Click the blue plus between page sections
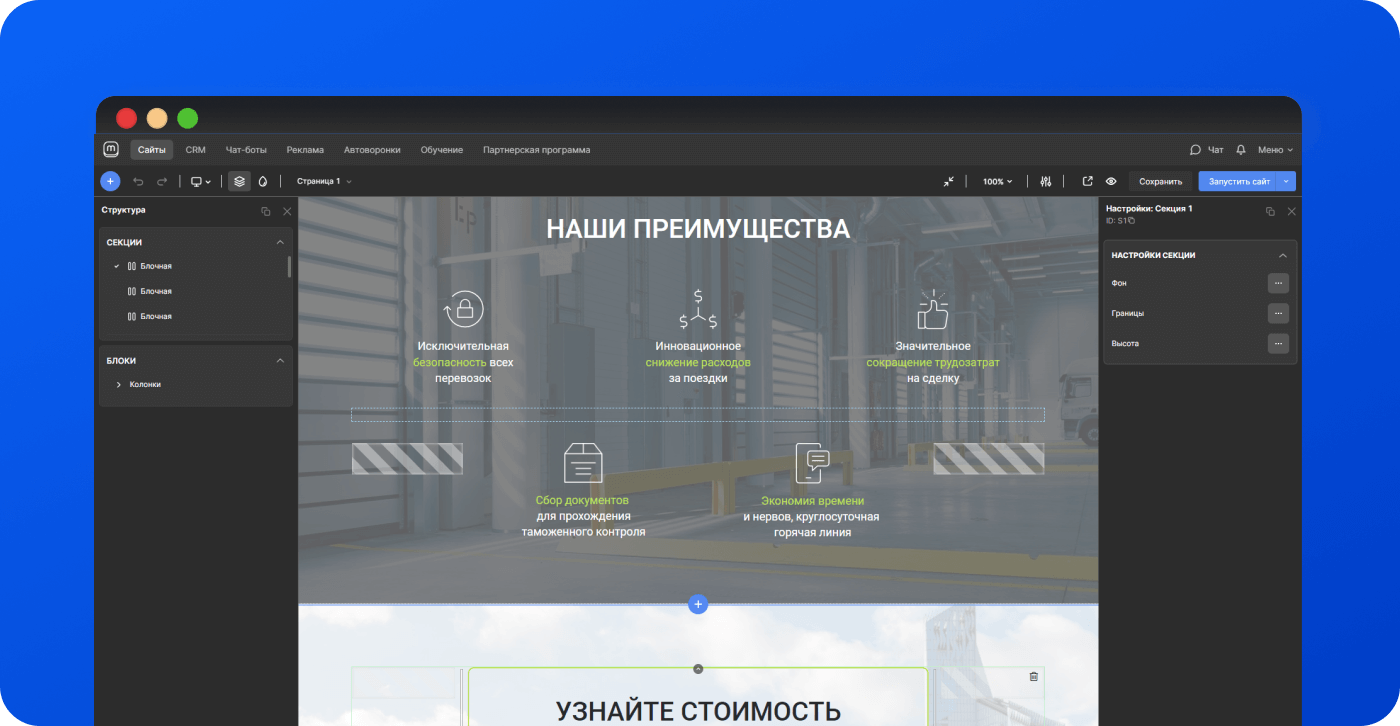1400x726 pixels. coord(698,604)
